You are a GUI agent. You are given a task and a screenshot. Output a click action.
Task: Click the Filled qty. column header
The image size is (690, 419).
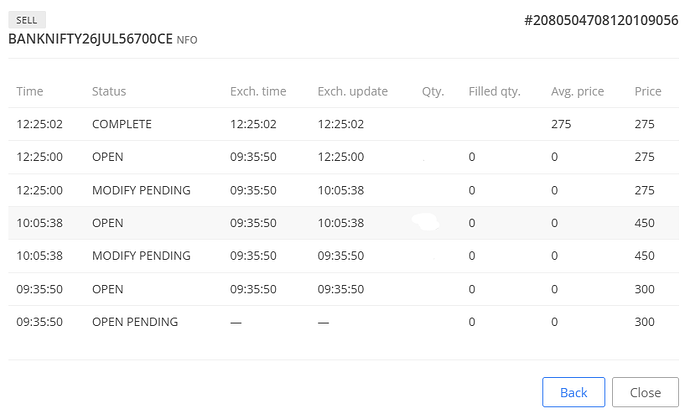pos(495,92)
